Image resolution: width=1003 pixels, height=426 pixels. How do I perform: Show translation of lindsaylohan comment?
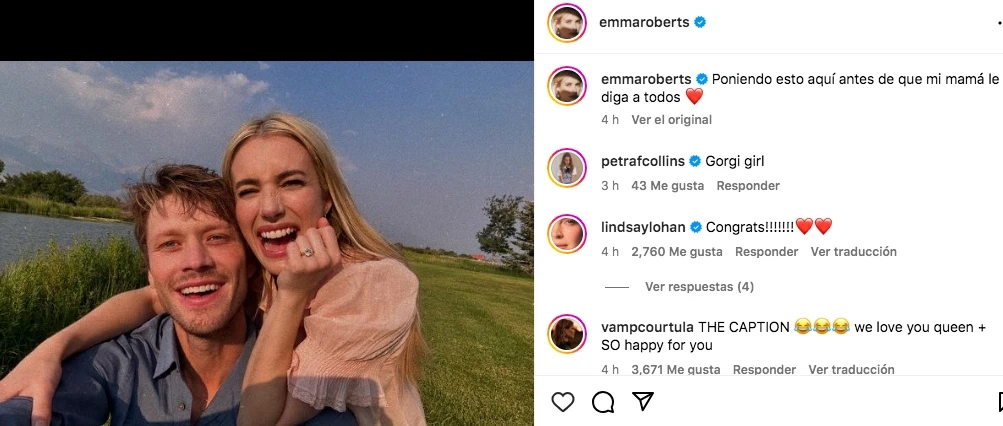852,252
